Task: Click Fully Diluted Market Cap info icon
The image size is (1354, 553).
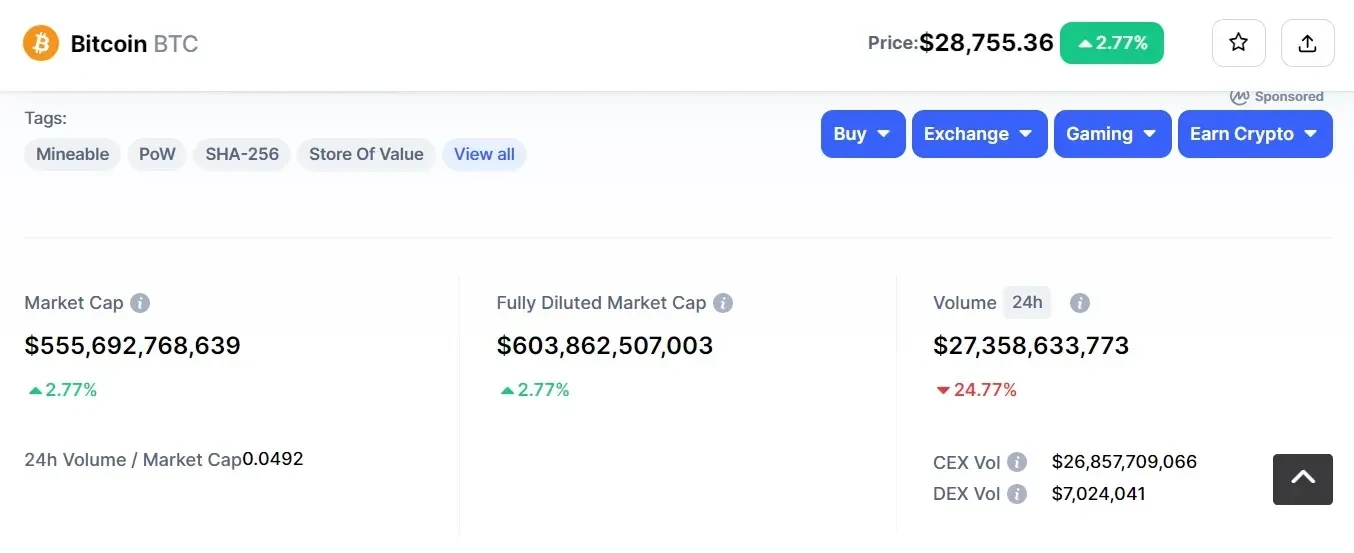Action: tap(723, 303)
